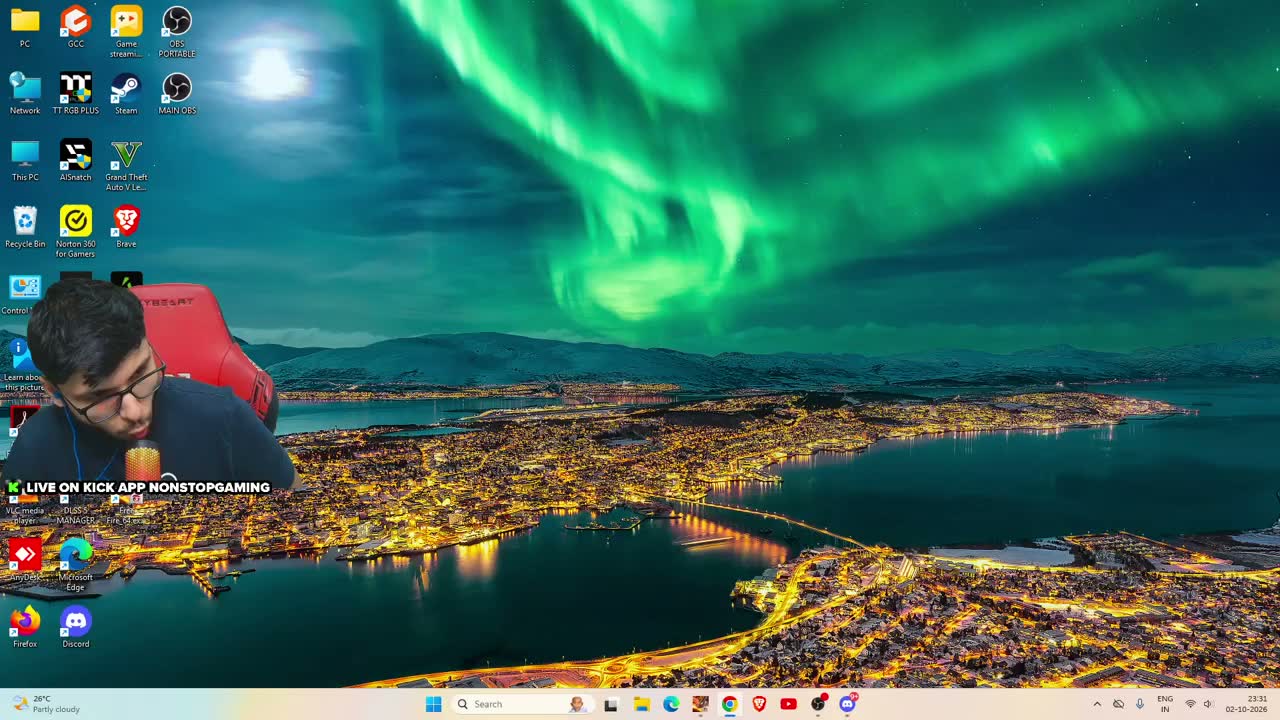Viewport: 1280px width, 720px height.
Task: Click the microphone tray icon
Action: tap(1140, 704)
